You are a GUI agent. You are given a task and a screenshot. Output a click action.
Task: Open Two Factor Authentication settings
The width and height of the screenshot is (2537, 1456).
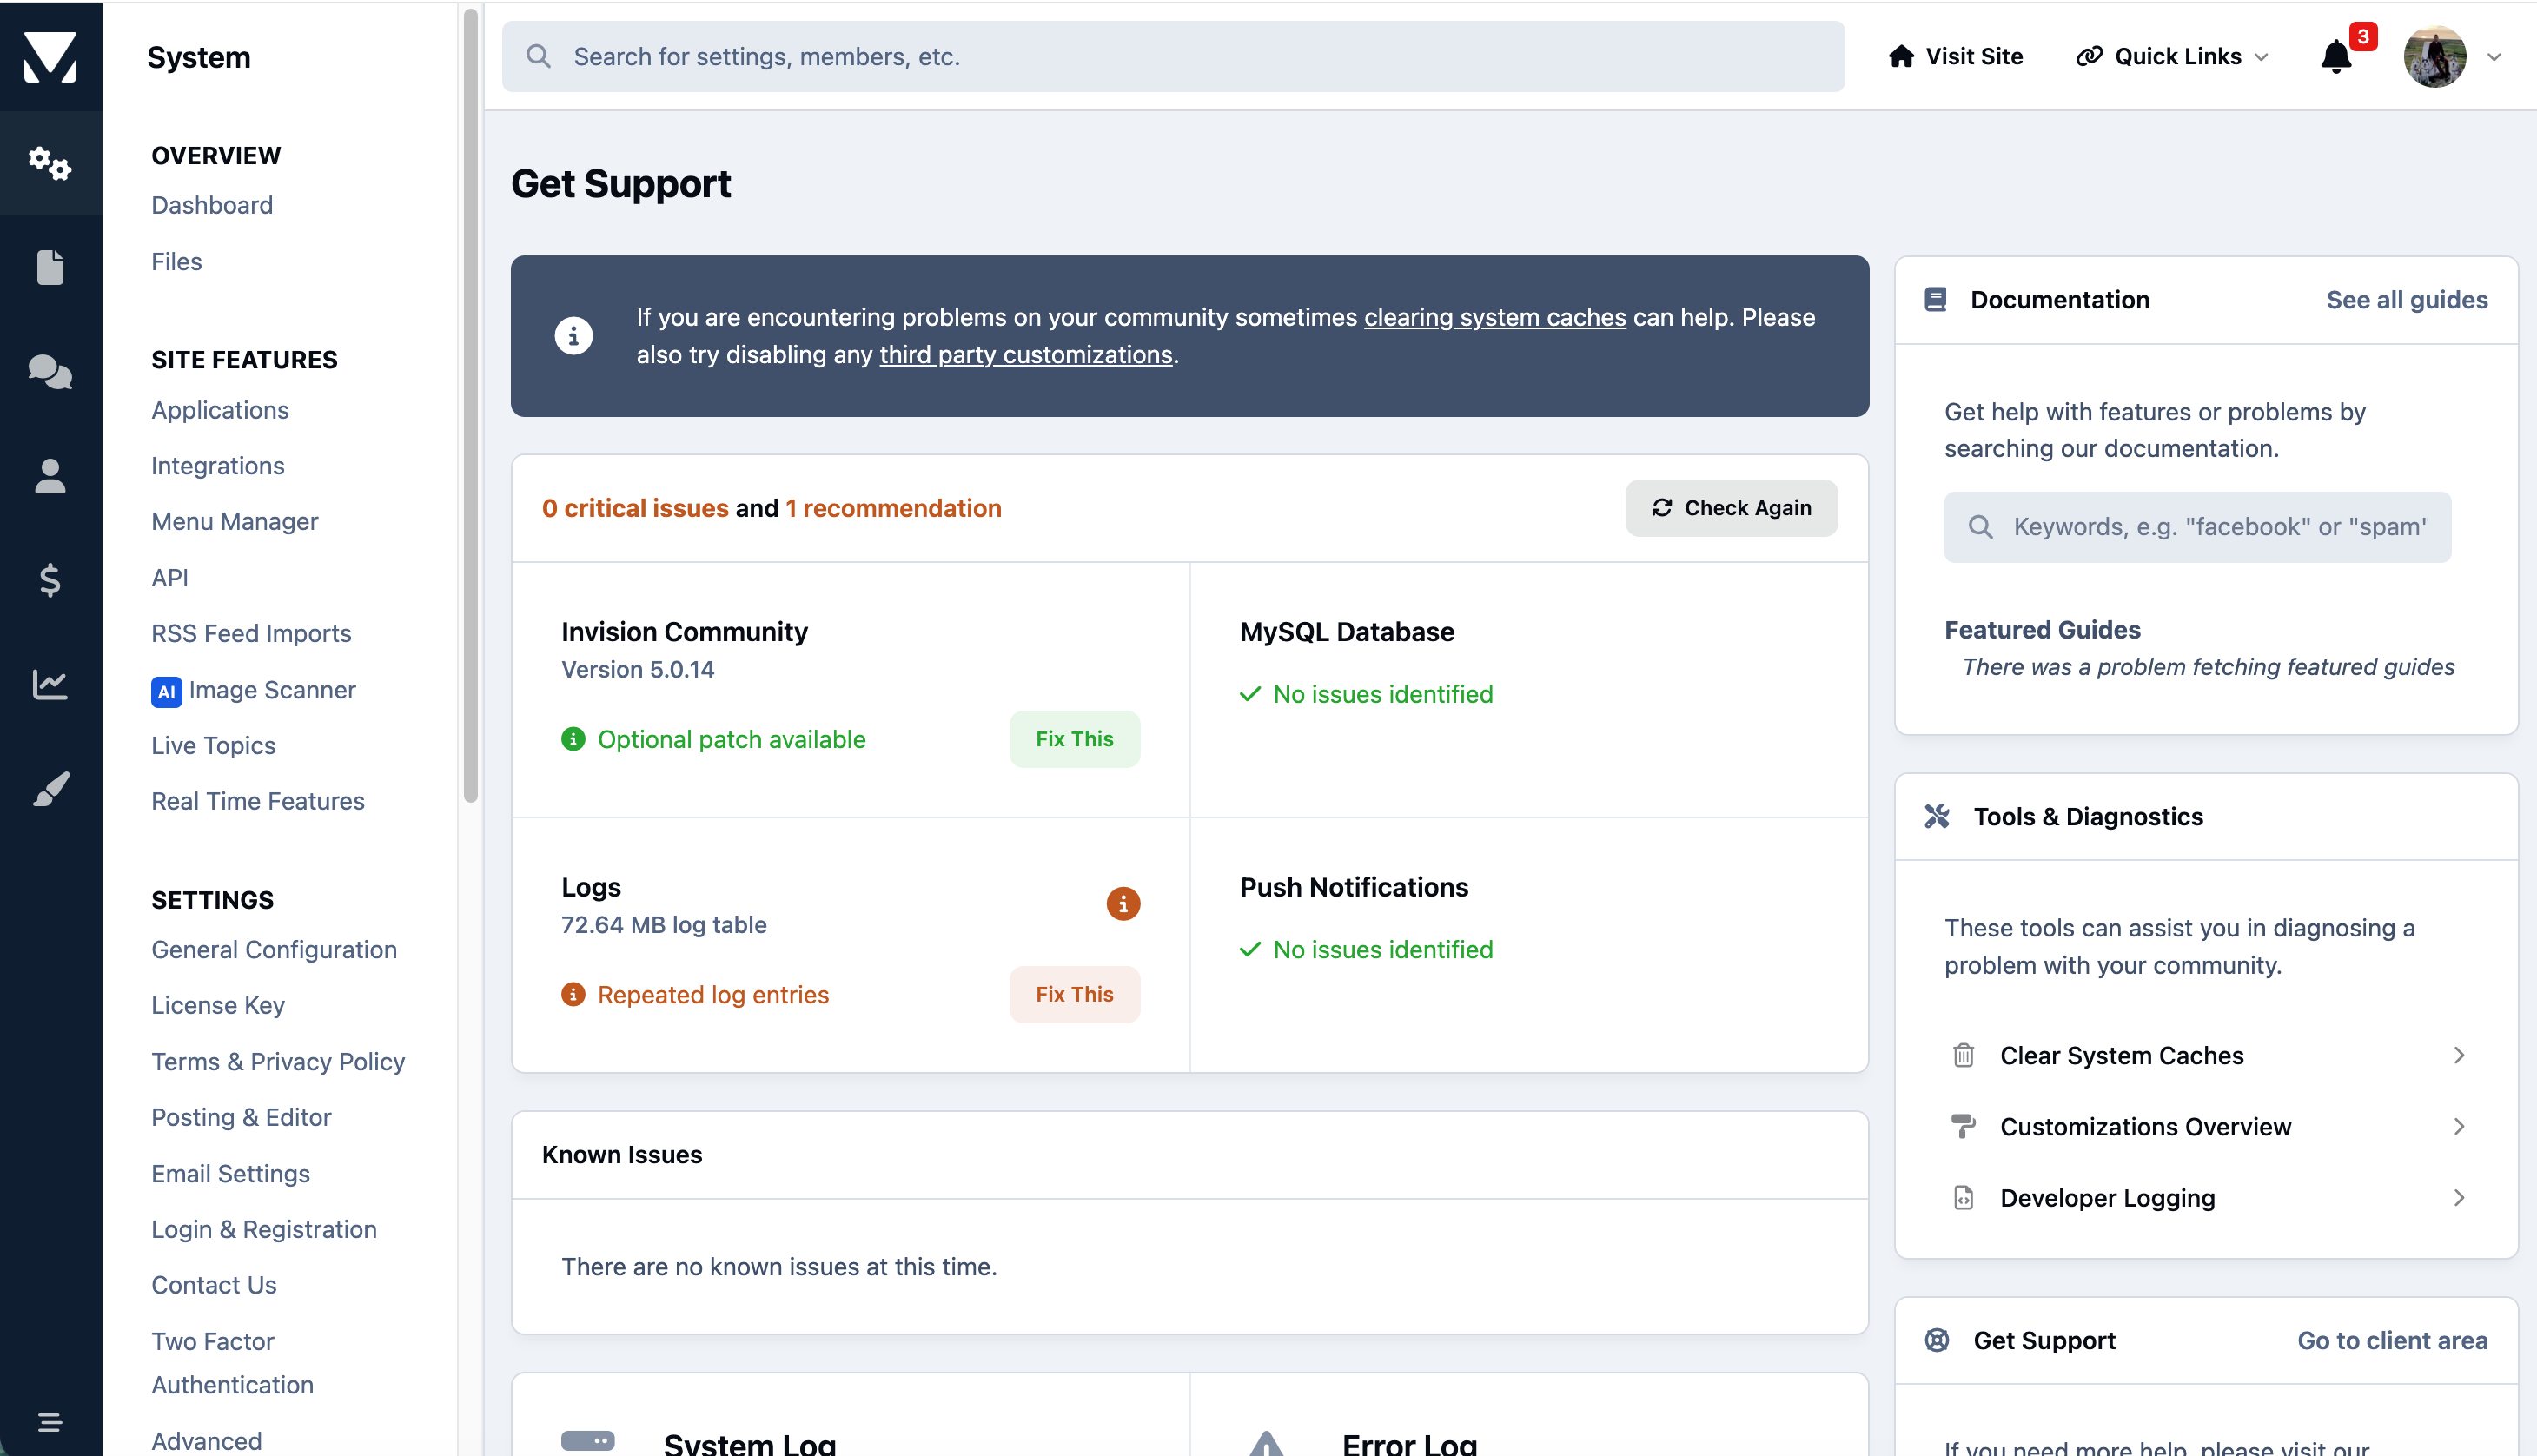pos(233,1364)
